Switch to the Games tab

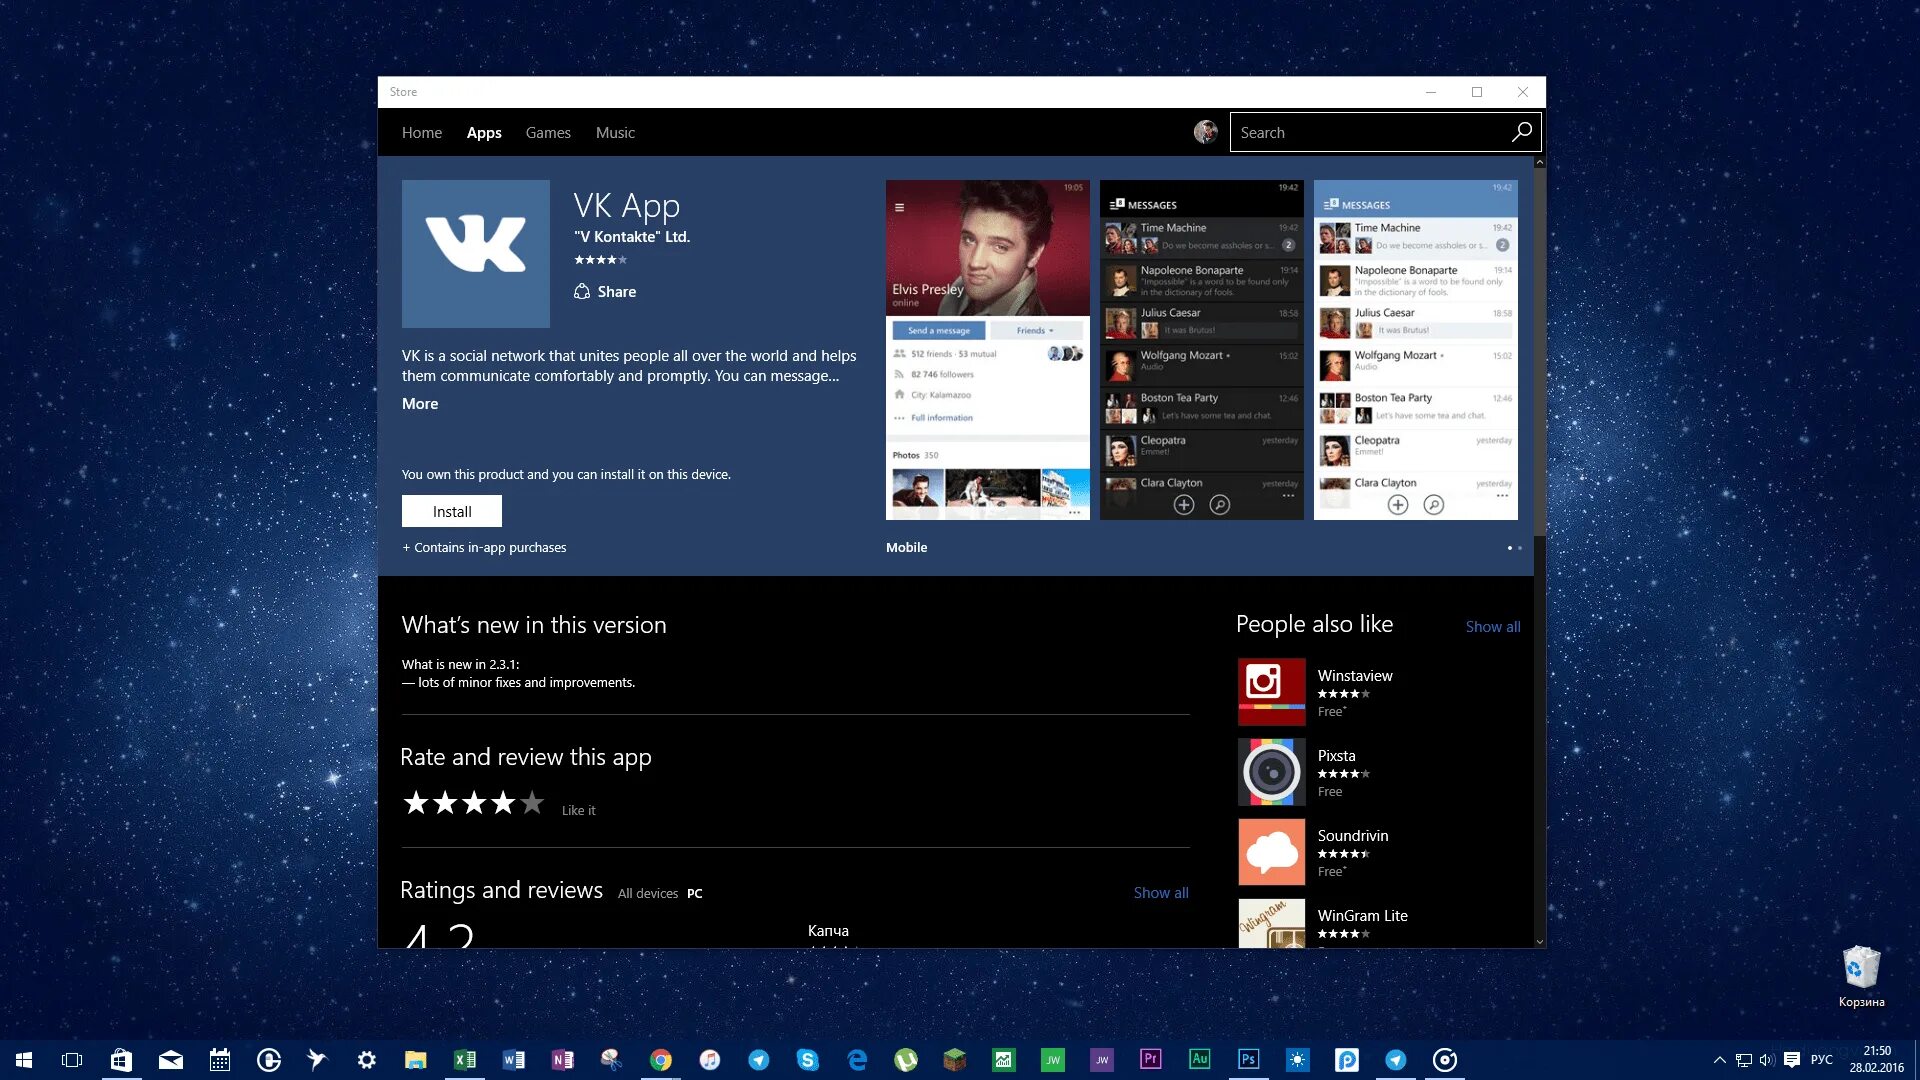tap(548, 132)
